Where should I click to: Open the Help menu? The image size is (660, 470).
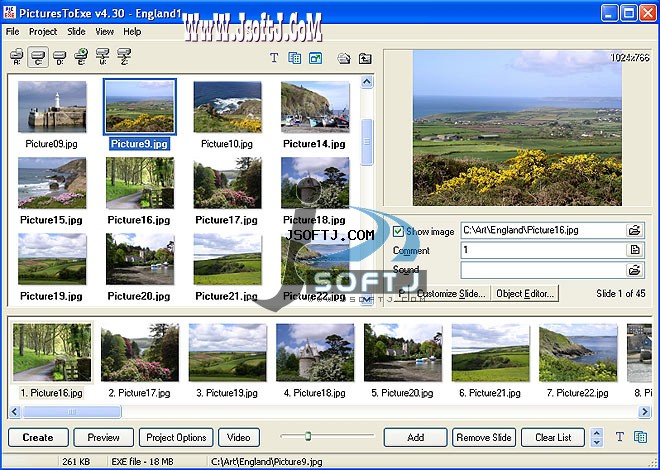tap(132, 32)
